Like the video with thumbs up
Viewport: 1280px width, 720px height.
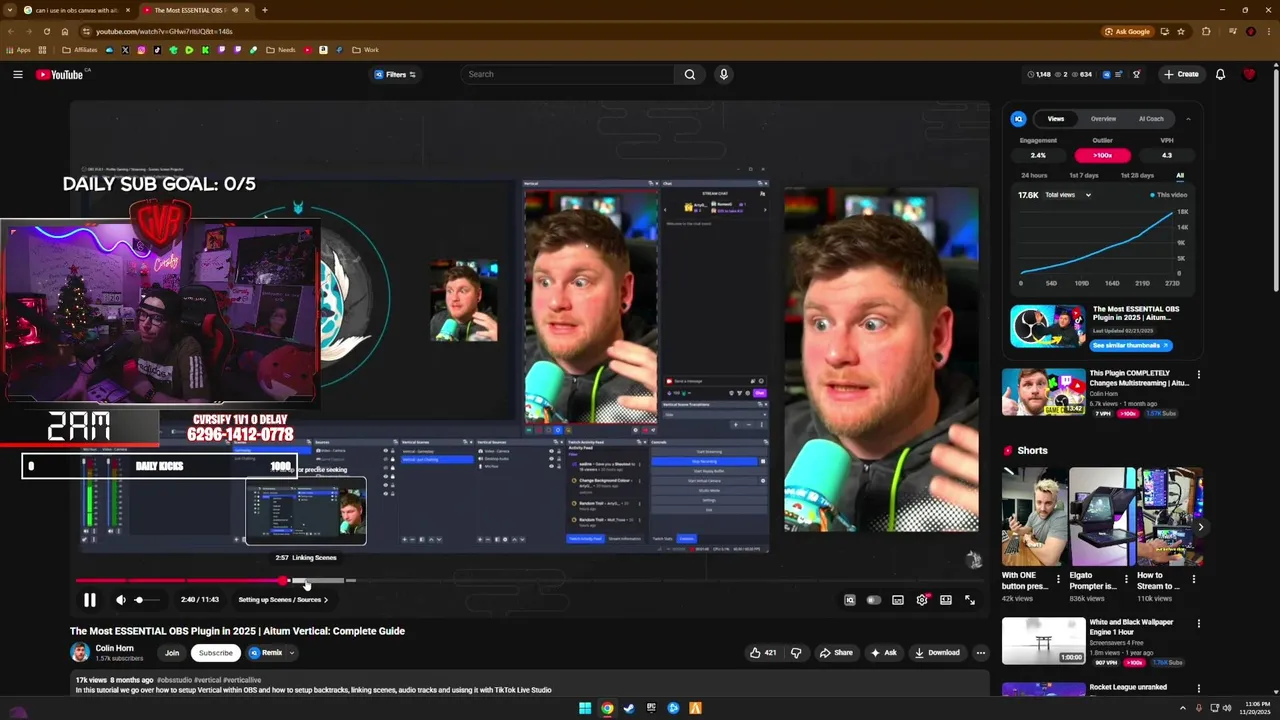[763, 653]
